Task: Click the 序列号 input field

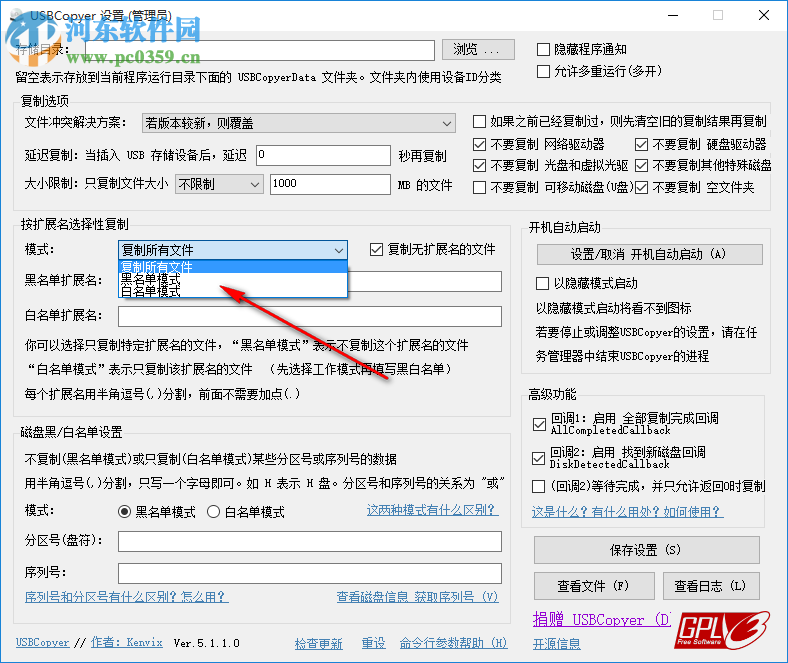Action: click(310, 573)
